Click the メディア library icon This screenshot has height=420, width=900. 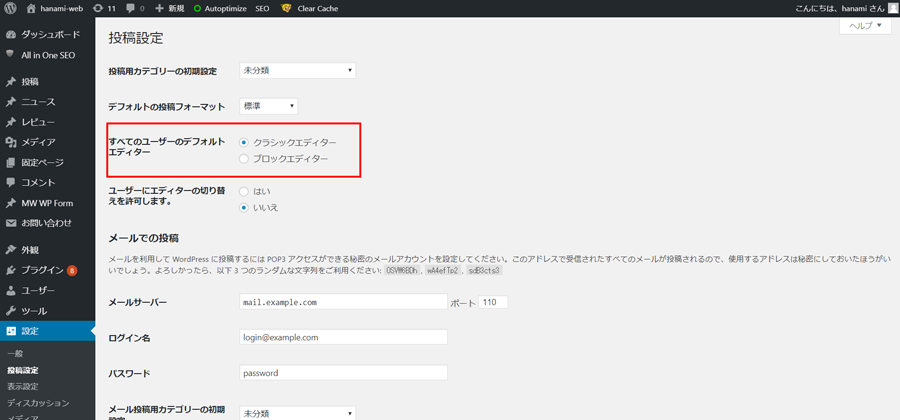(10, 142)
